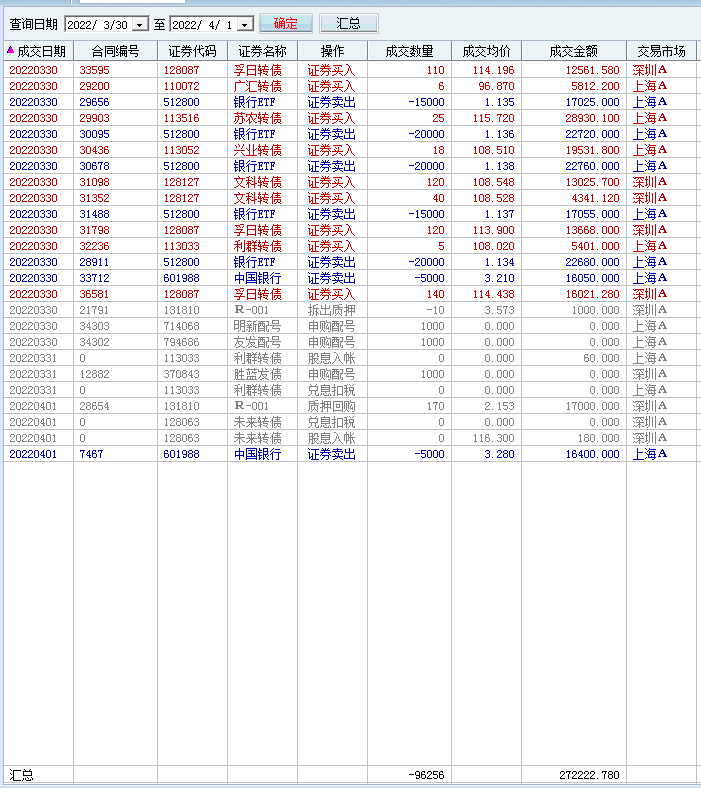
Task: Click the 成交均价 column header
Action: (x=486, y=51)
